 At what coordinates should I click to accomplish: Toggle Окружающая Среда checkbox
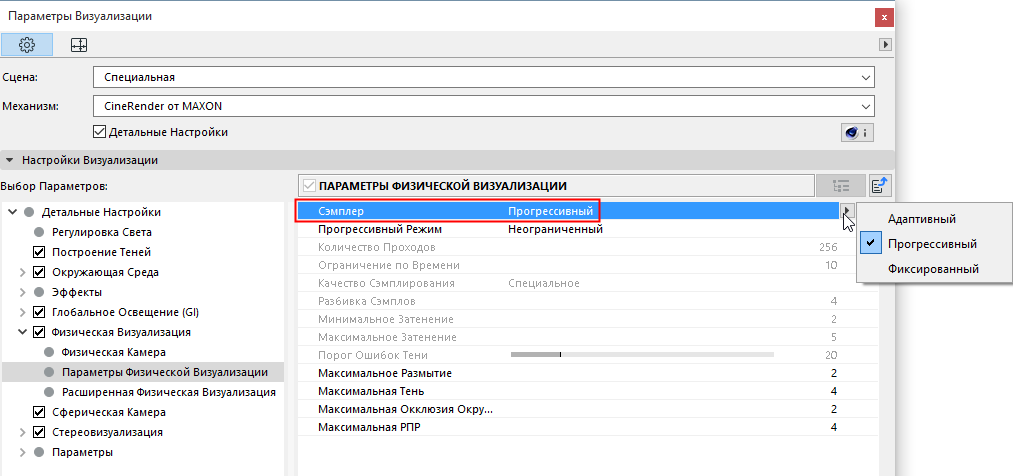point(39,272)
